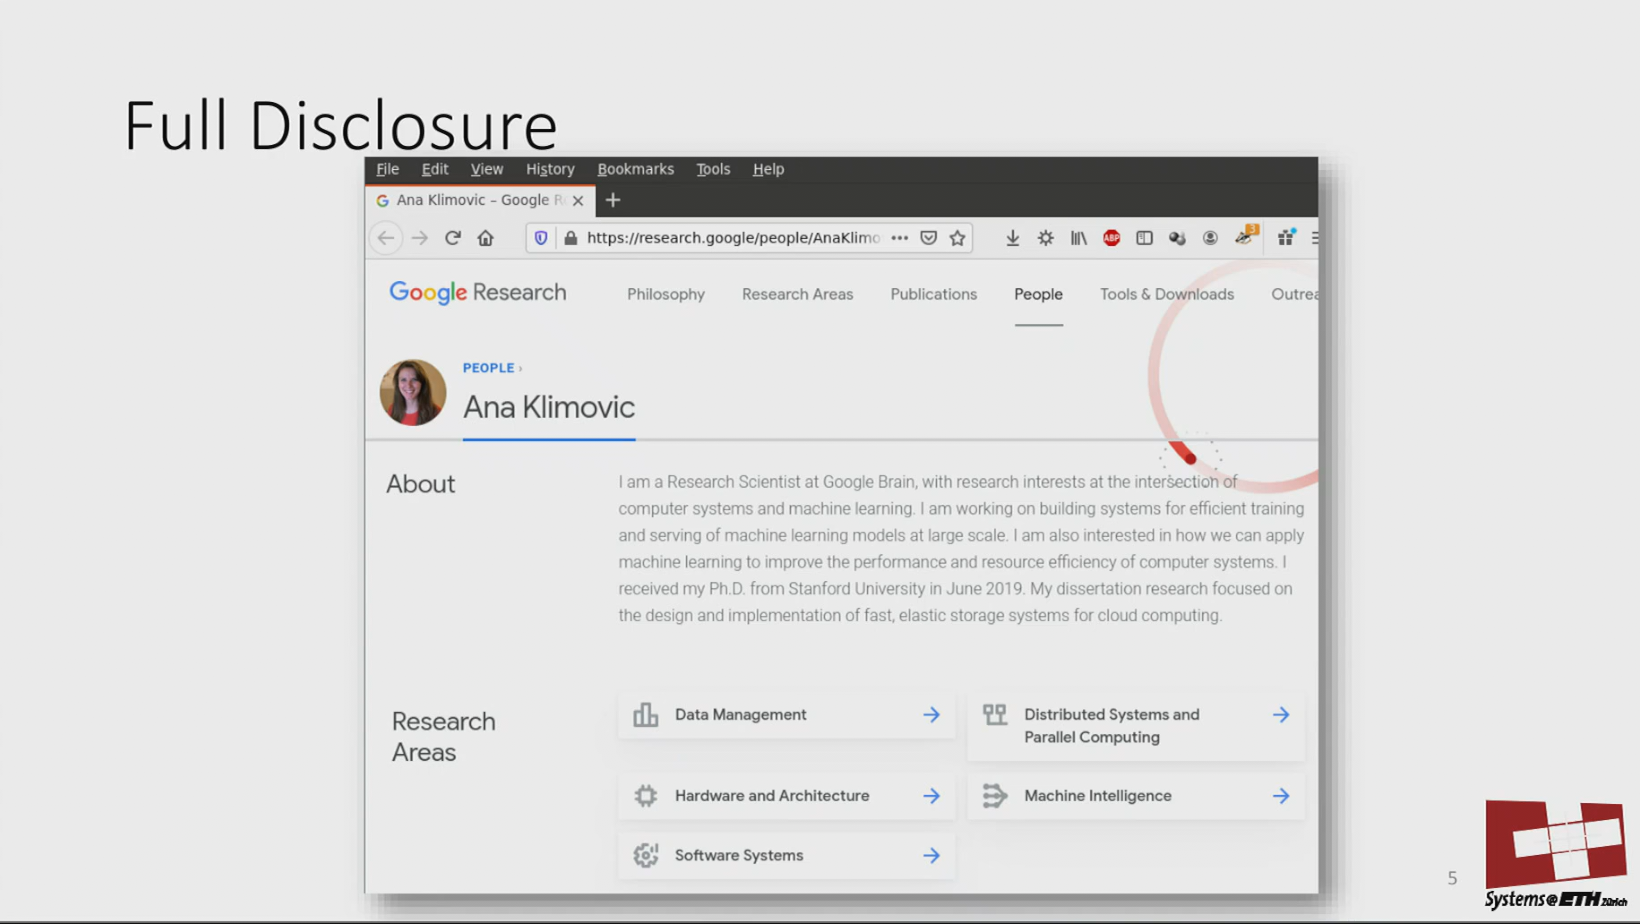Click the Hardware and Architecture chip icon
The image size is (1640, 924).
coord(646,796)
